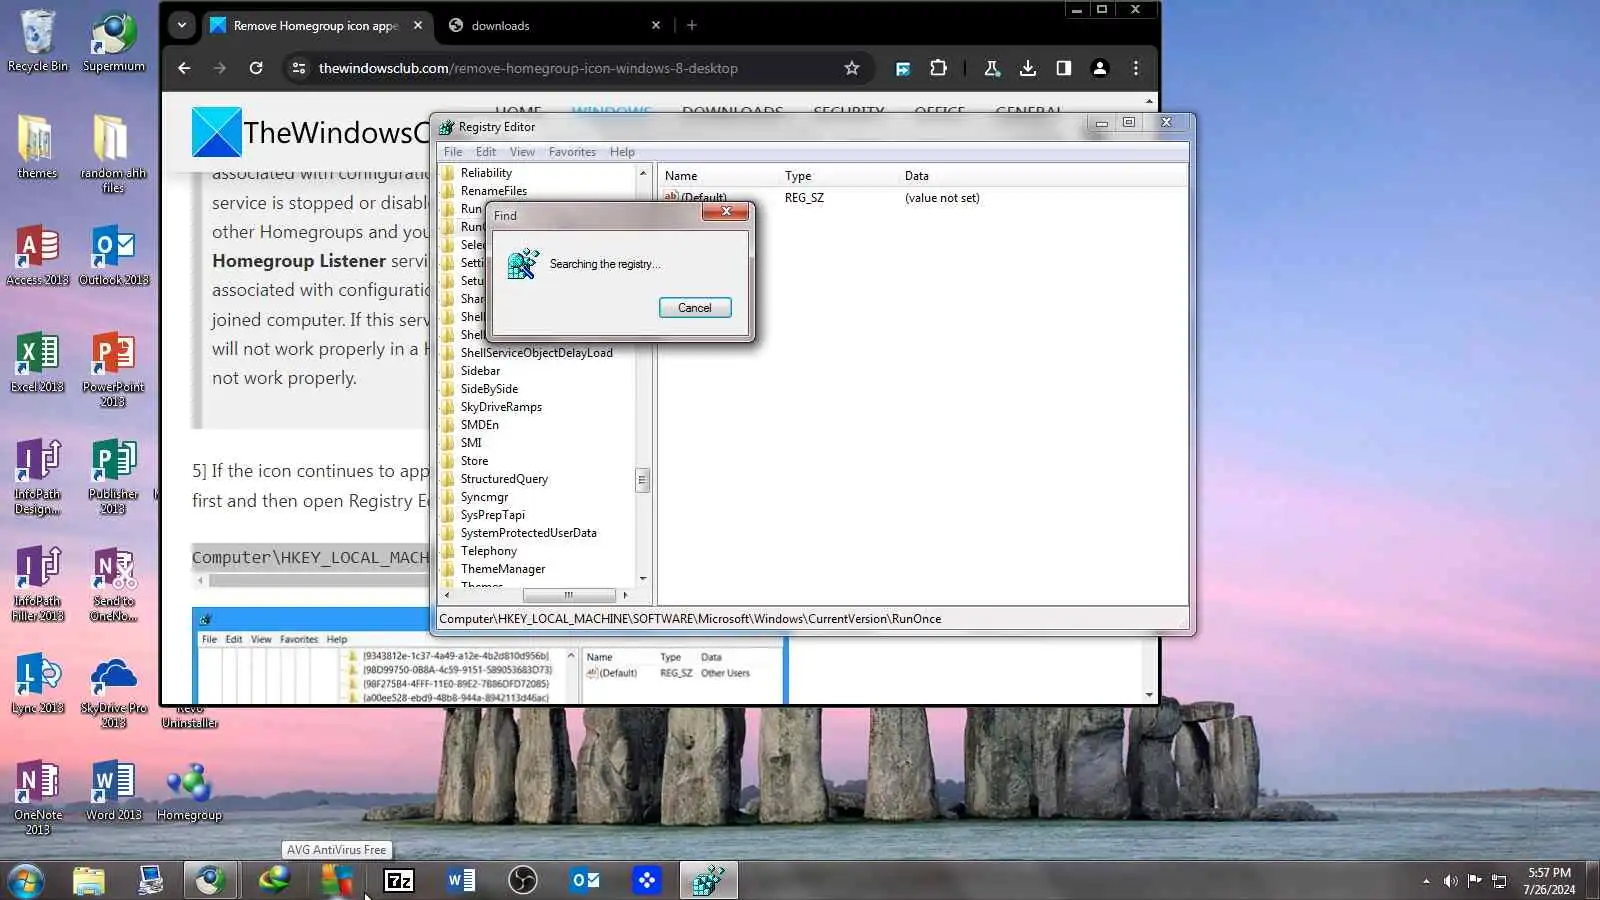Screen dimensions: 1600x900
Task: Open the browser tab search dropdown
Action: pyautogui.click(x=181, y=26)
